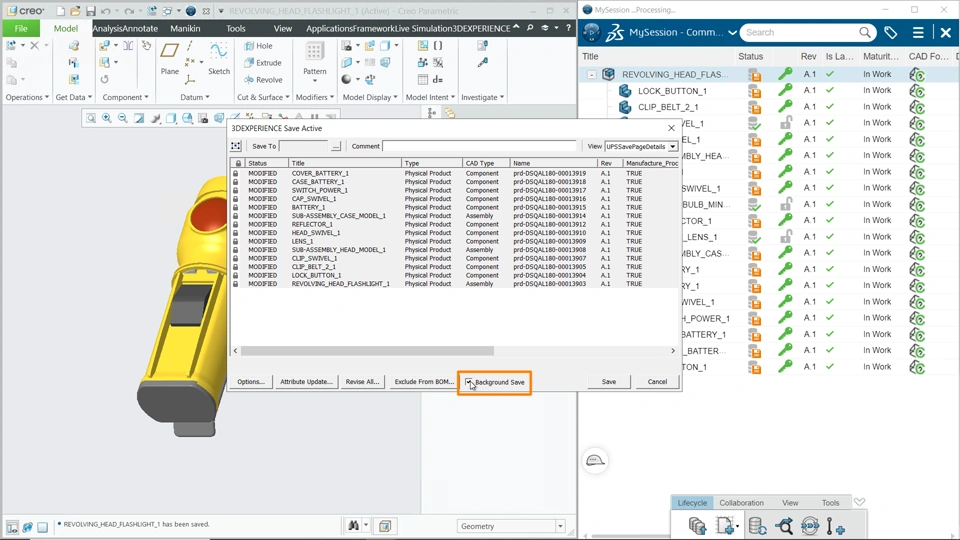The width and height of the screenshot is (960, 540).
Task: Click the Save To input field
Action: click(x=304, y=146)
